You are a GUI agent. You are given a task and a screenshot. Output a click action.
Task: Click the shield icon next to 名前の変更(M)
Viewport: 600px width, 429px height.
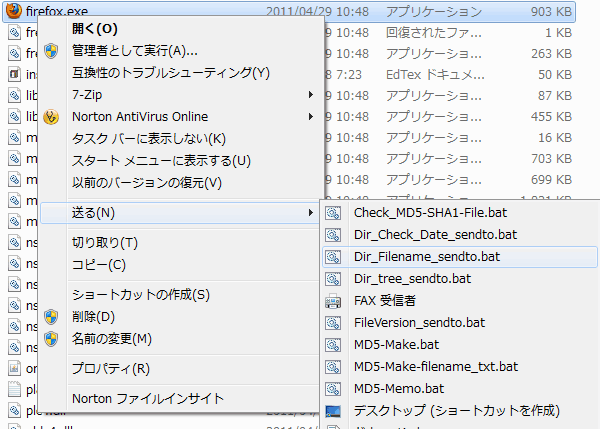(51, 339)
